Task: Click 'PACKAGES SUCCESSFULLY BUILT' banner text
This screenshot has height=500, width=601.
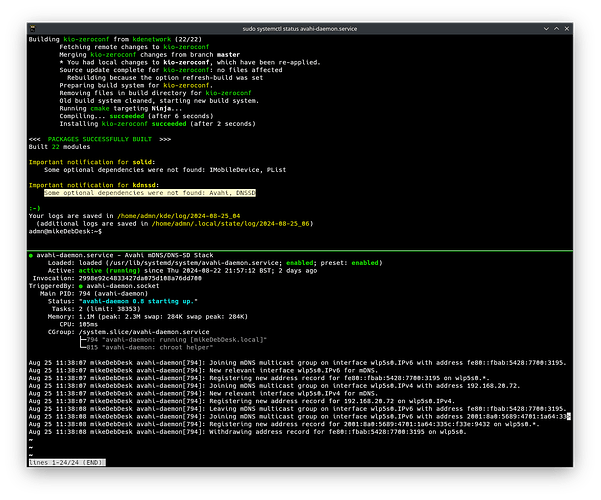Action: click(100, 139)
